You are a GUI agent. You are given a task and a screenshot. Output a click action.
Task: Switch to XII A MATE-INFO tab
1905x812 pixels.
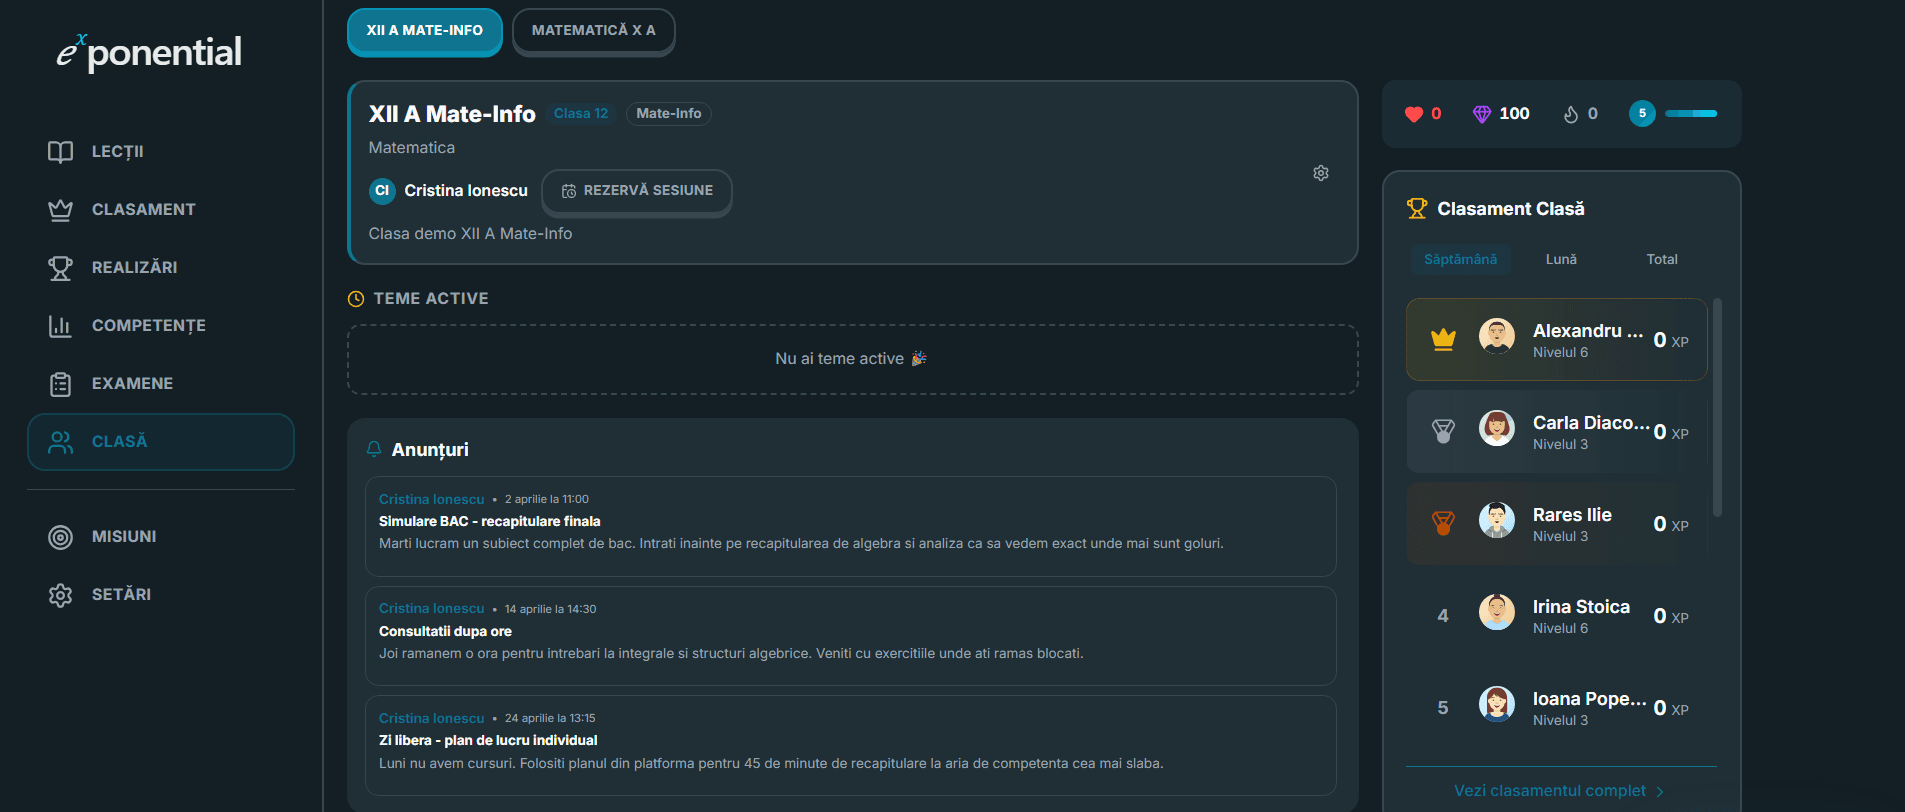pyautogui.click(x=425, y=31)
